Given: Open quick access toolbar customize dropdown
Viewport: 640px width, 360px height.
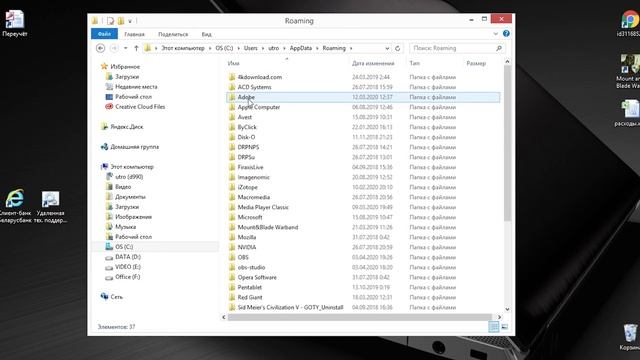Looking at the screenshot, I should click(130, 21).
